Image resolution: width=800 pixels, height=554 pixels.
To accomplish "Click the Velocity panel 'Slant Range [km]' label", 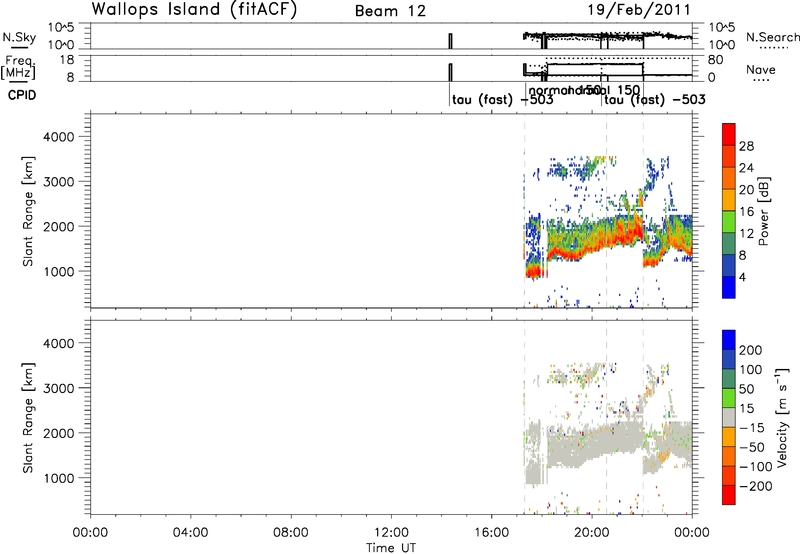I will pyautogui.click(x=28, y=418).
